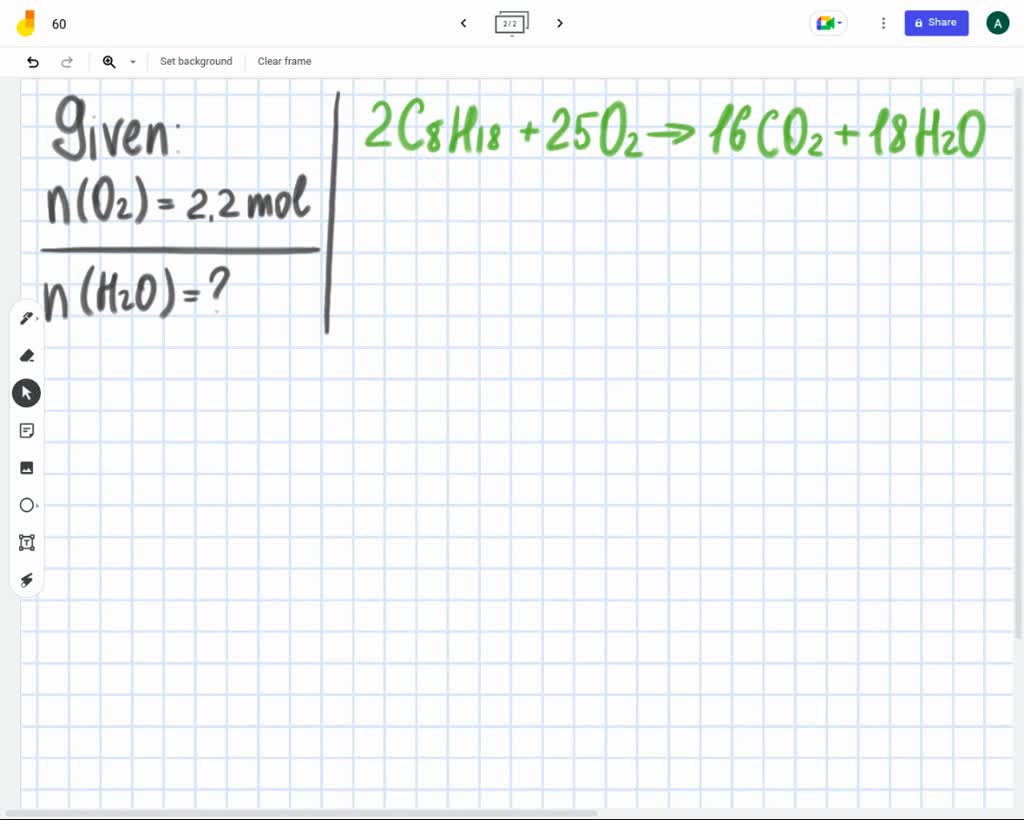Select the Pen tool

[x=26, y=317]
